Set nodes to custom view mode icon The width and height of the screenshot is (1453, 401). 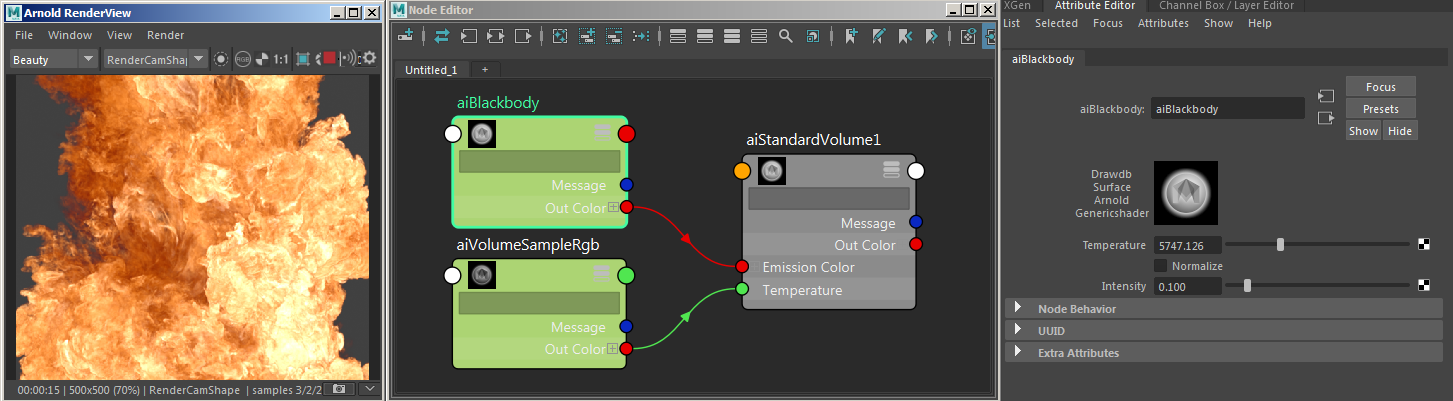[x=759, y=36]
